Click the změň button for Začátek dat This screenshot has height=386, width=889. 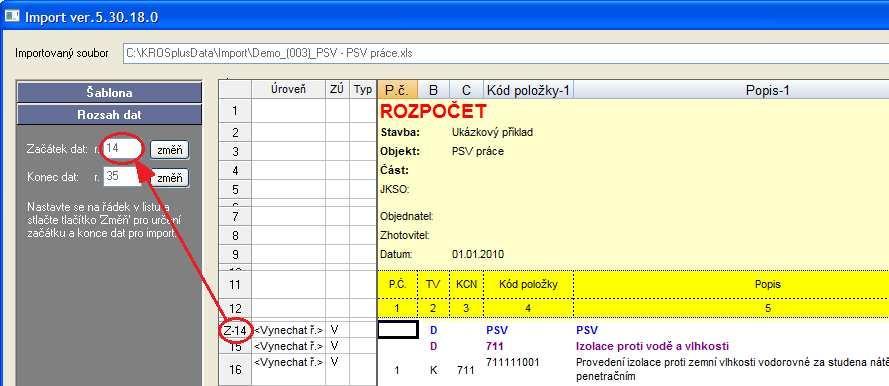(x=170, y=150)
